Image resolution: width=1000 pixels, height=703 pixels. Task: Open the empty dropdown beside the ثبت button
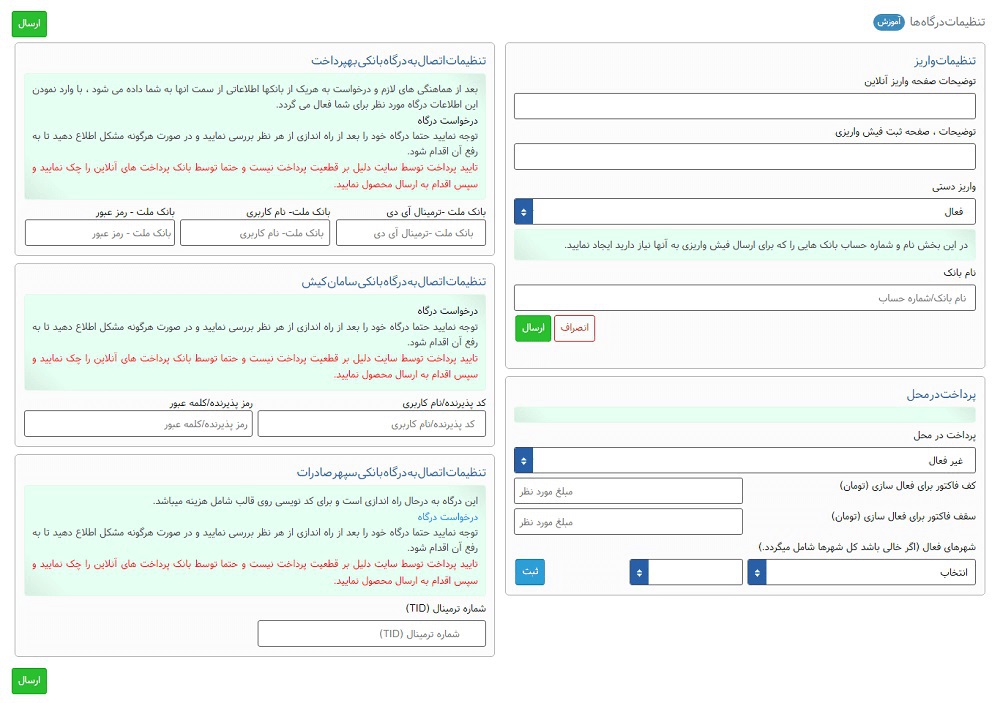686,572
